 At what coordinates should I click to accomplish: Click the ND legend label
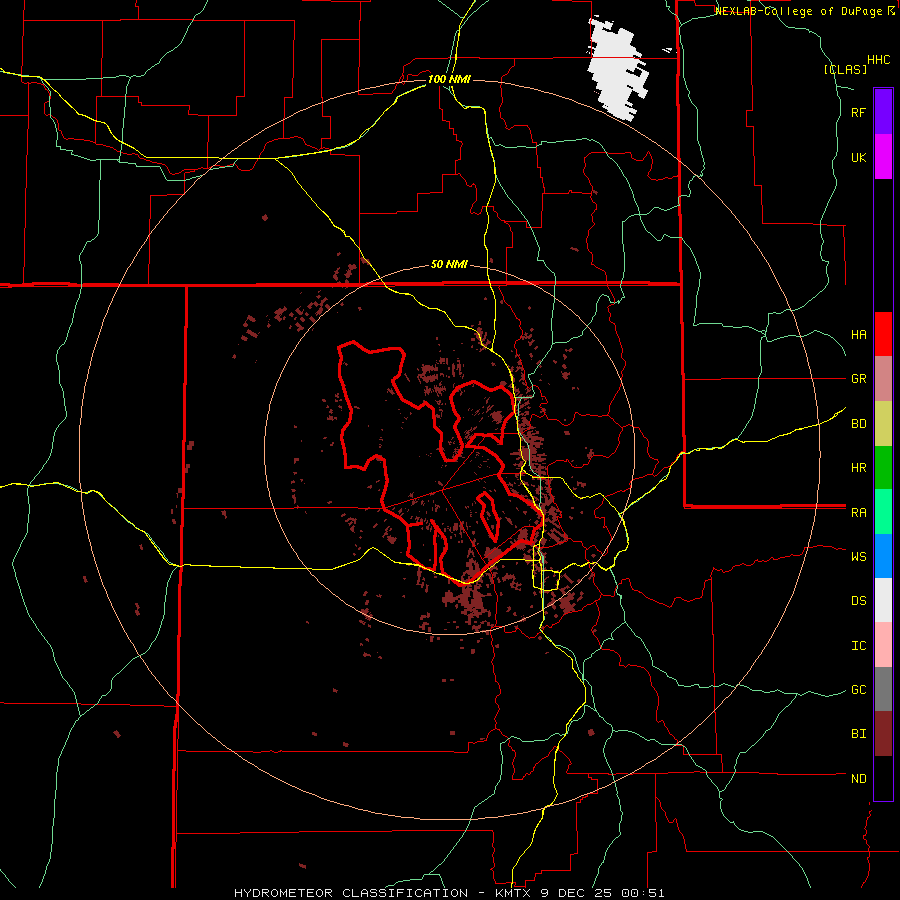click(x=858, y=779)
